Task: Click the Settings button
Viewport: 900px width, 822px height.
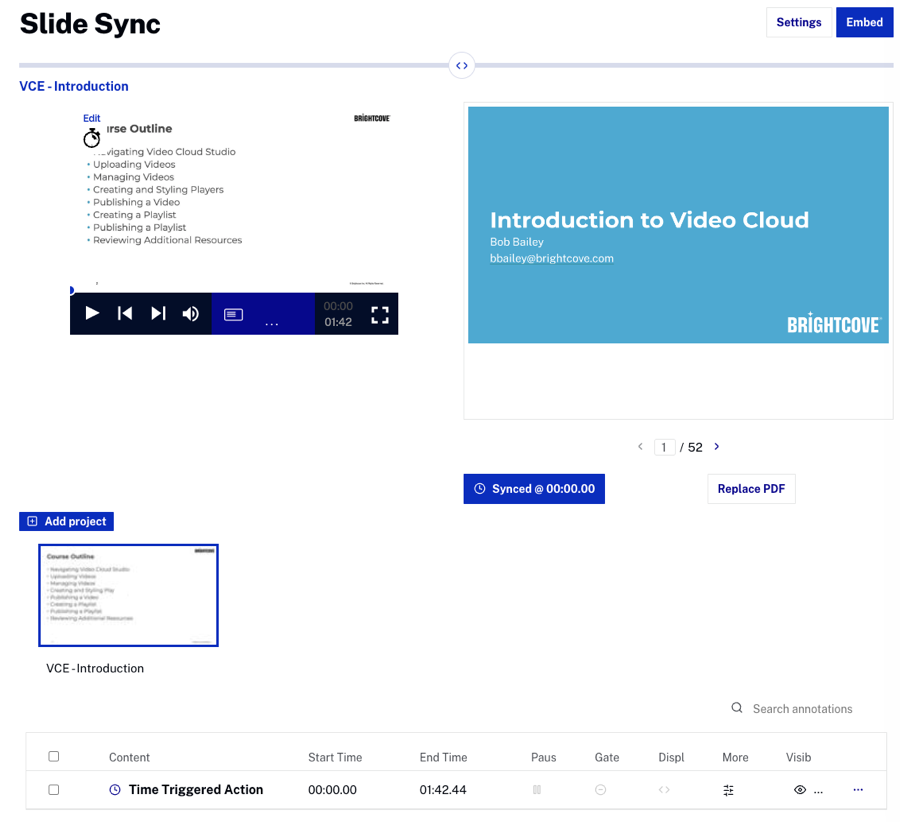Action: point(798,22)
